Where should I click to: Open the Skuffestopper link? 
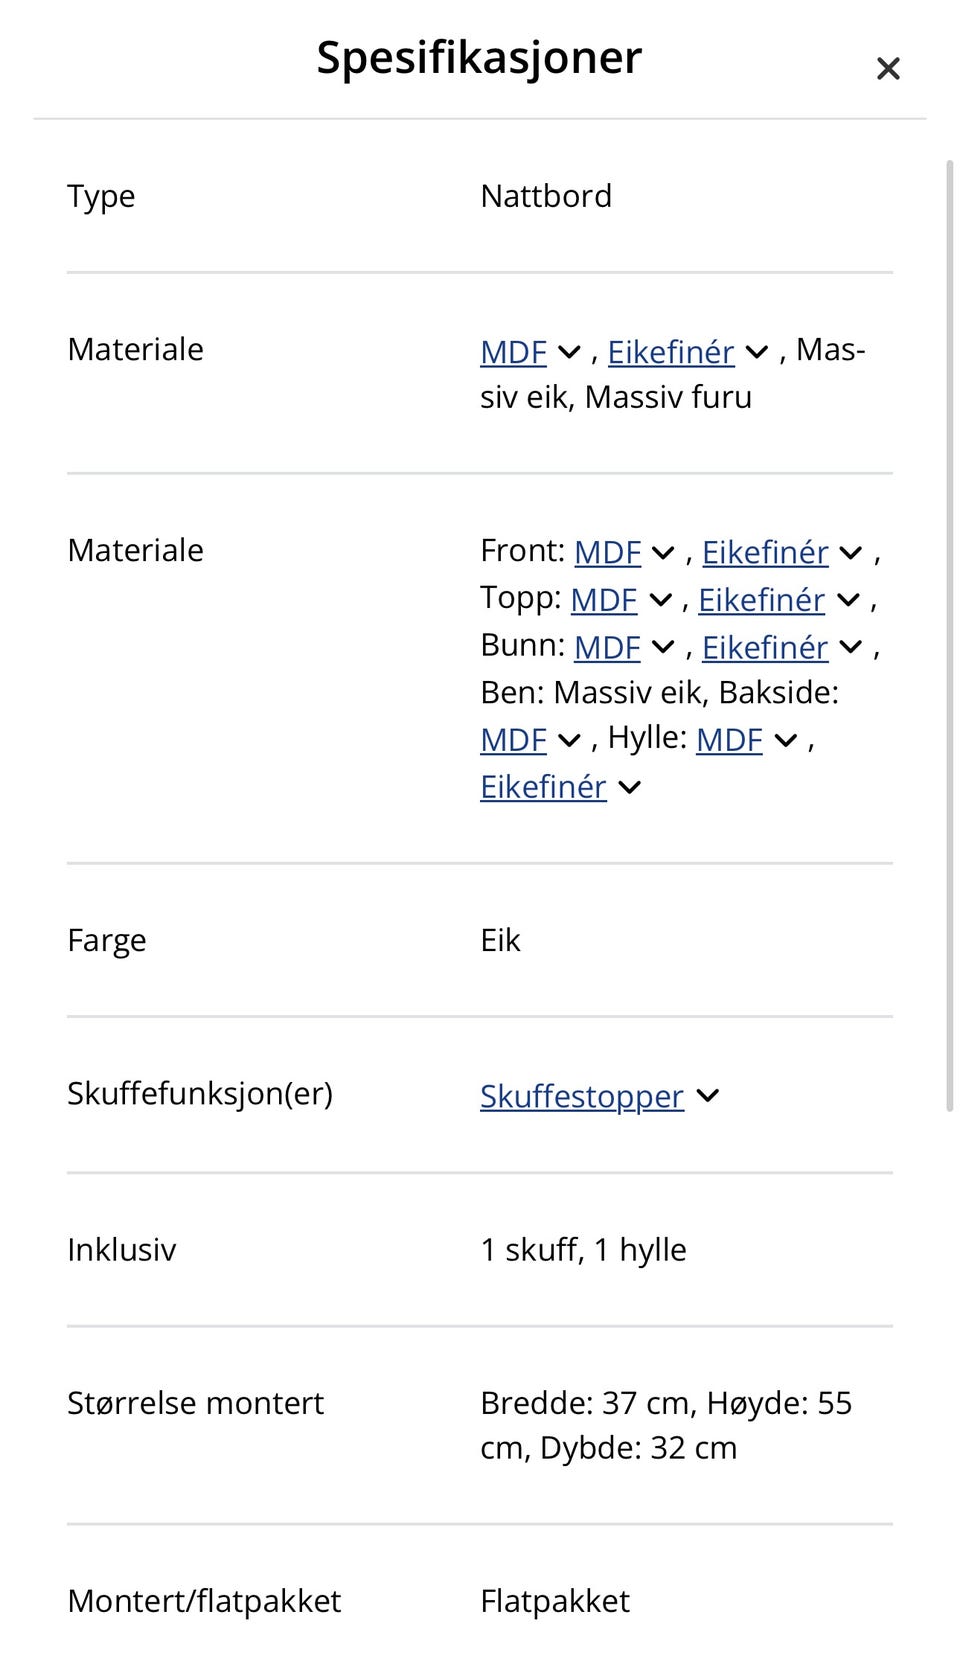tap(581, 1097)
